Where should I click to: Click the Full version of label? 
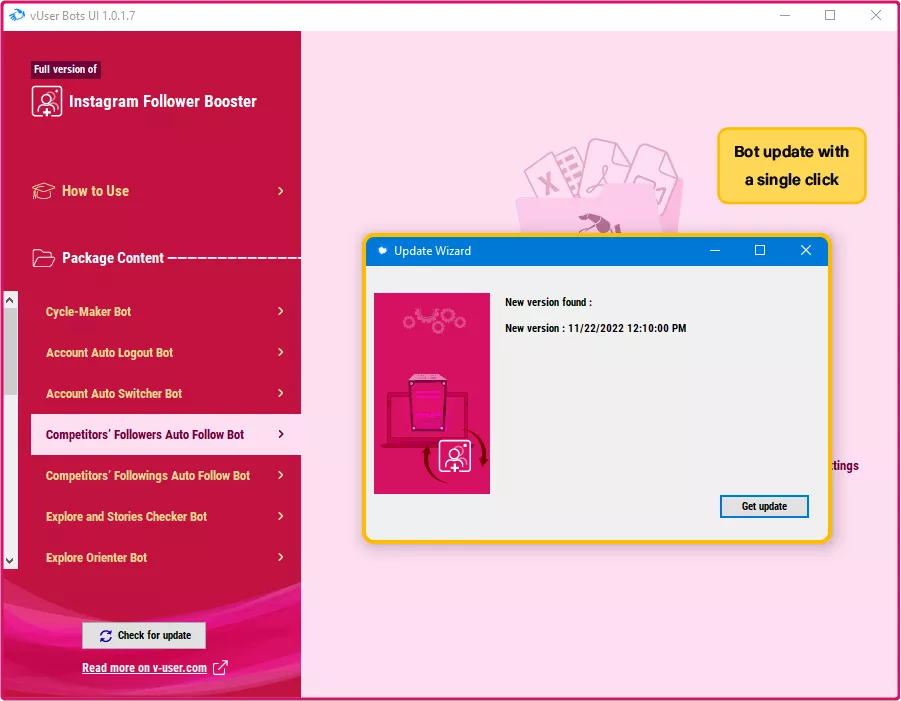(66, 70)
